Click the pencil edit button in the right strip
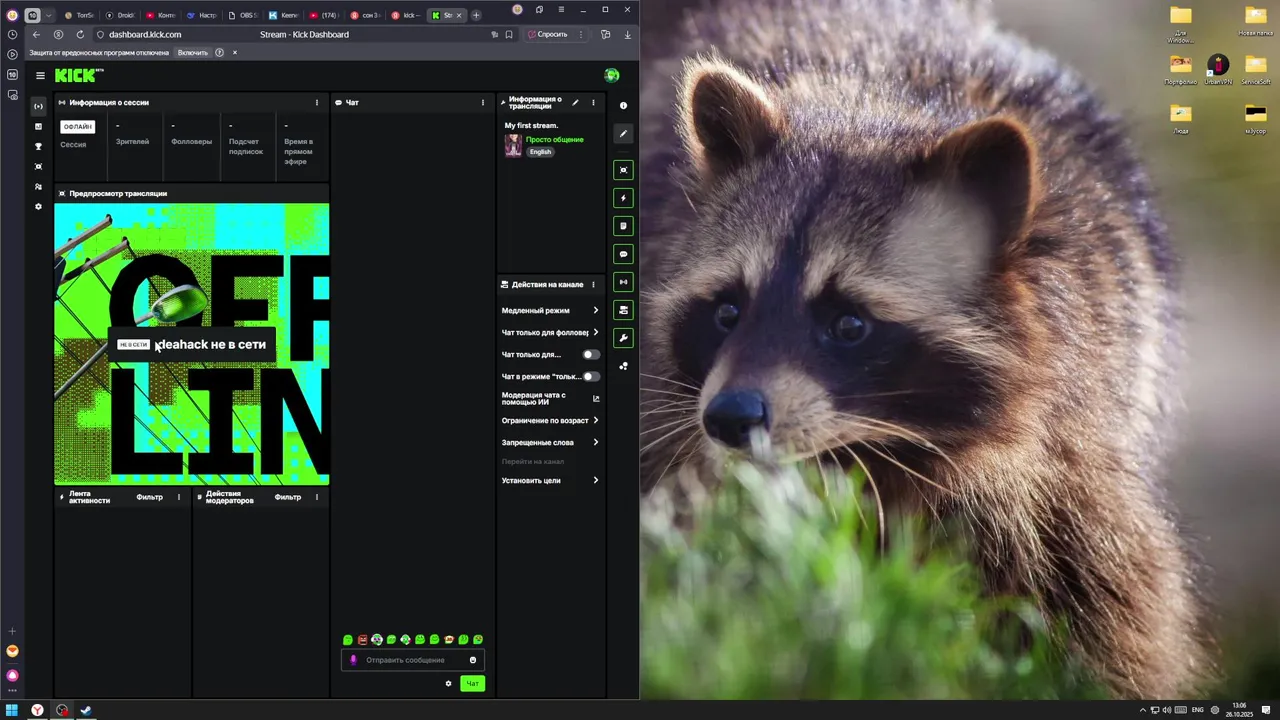The image size is (1280, 720). pos(623,133)
